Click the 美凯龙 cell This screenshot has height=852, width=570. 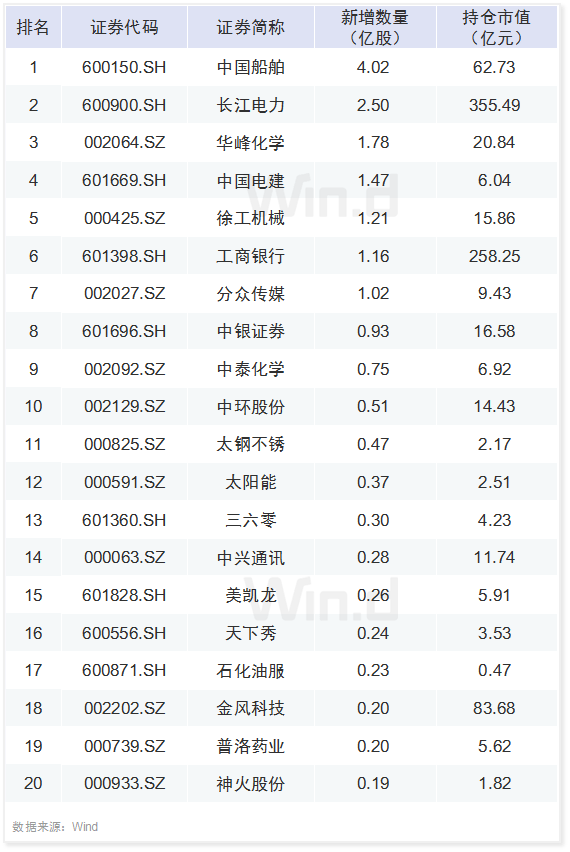(250, 596)
